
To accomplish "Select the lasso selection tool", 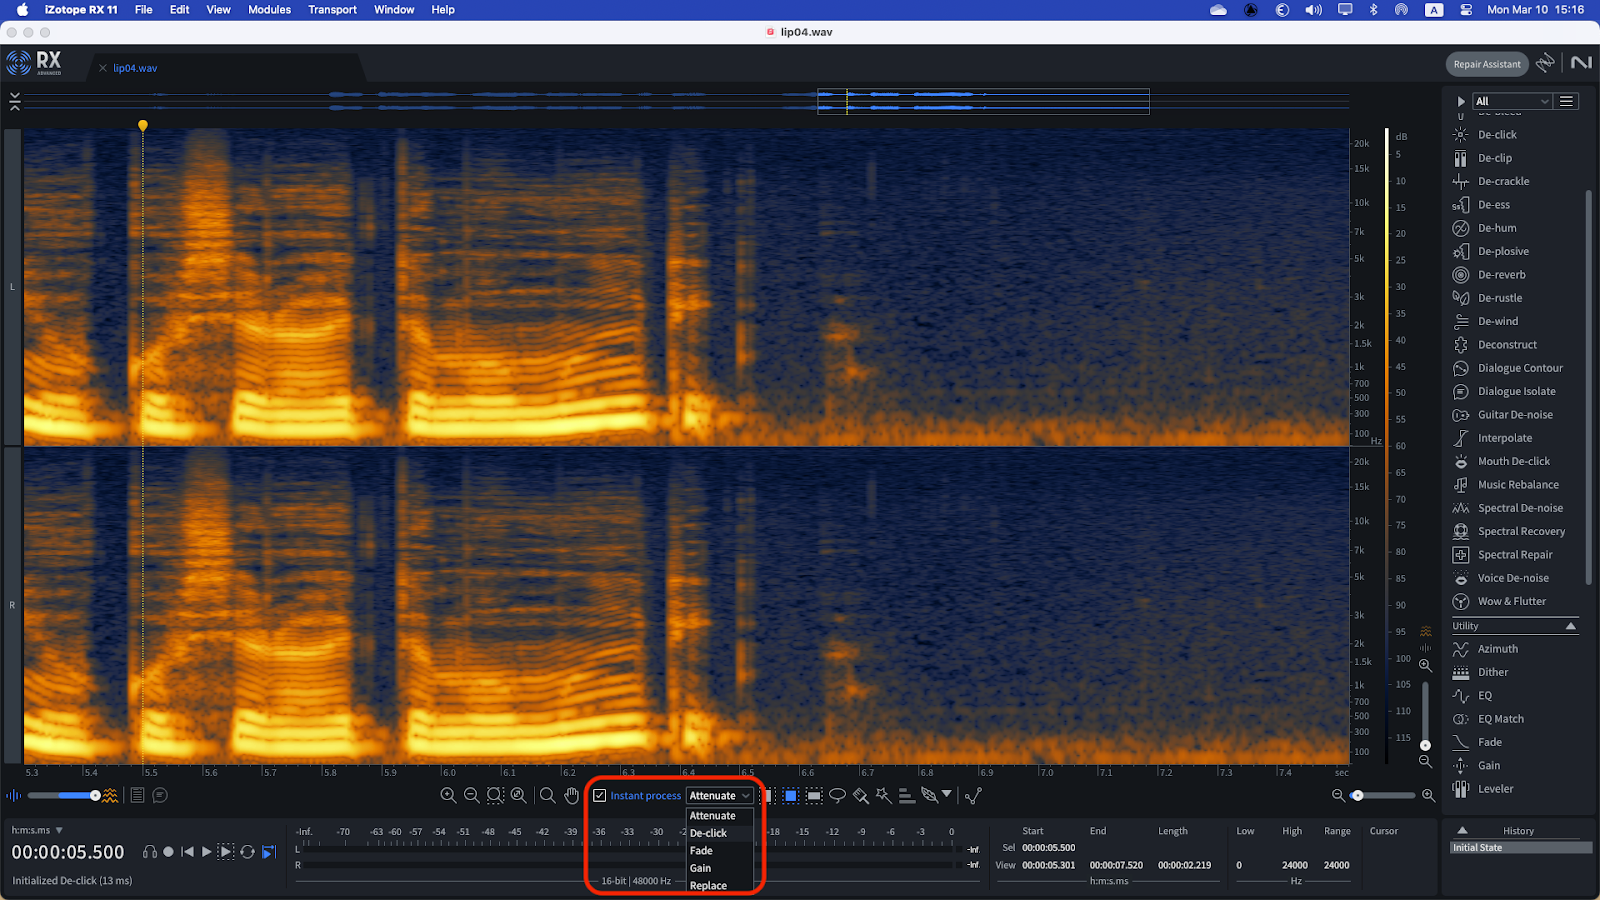I will pyautogui.click(x=838, y=796).
